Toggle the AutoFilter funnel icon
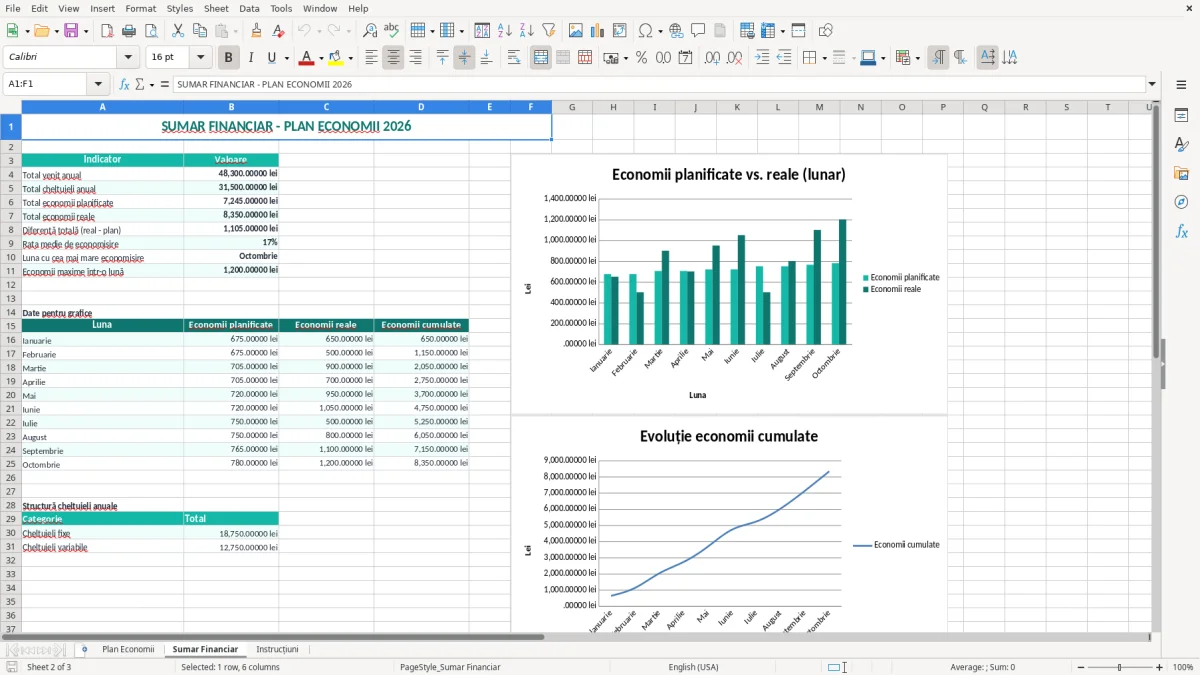 [x=548, y=31]
